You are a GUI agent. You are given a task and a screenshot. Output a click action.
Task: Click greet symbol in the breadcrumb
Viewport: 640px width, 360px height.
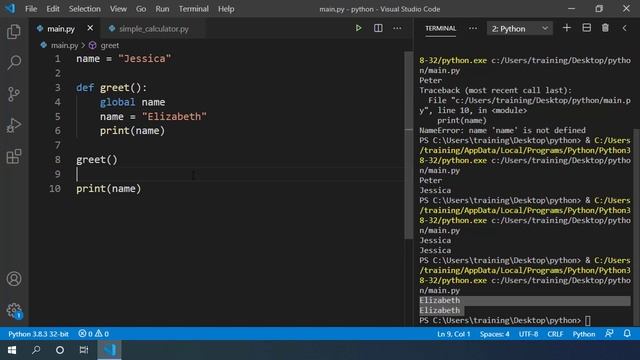click(110, 45)
